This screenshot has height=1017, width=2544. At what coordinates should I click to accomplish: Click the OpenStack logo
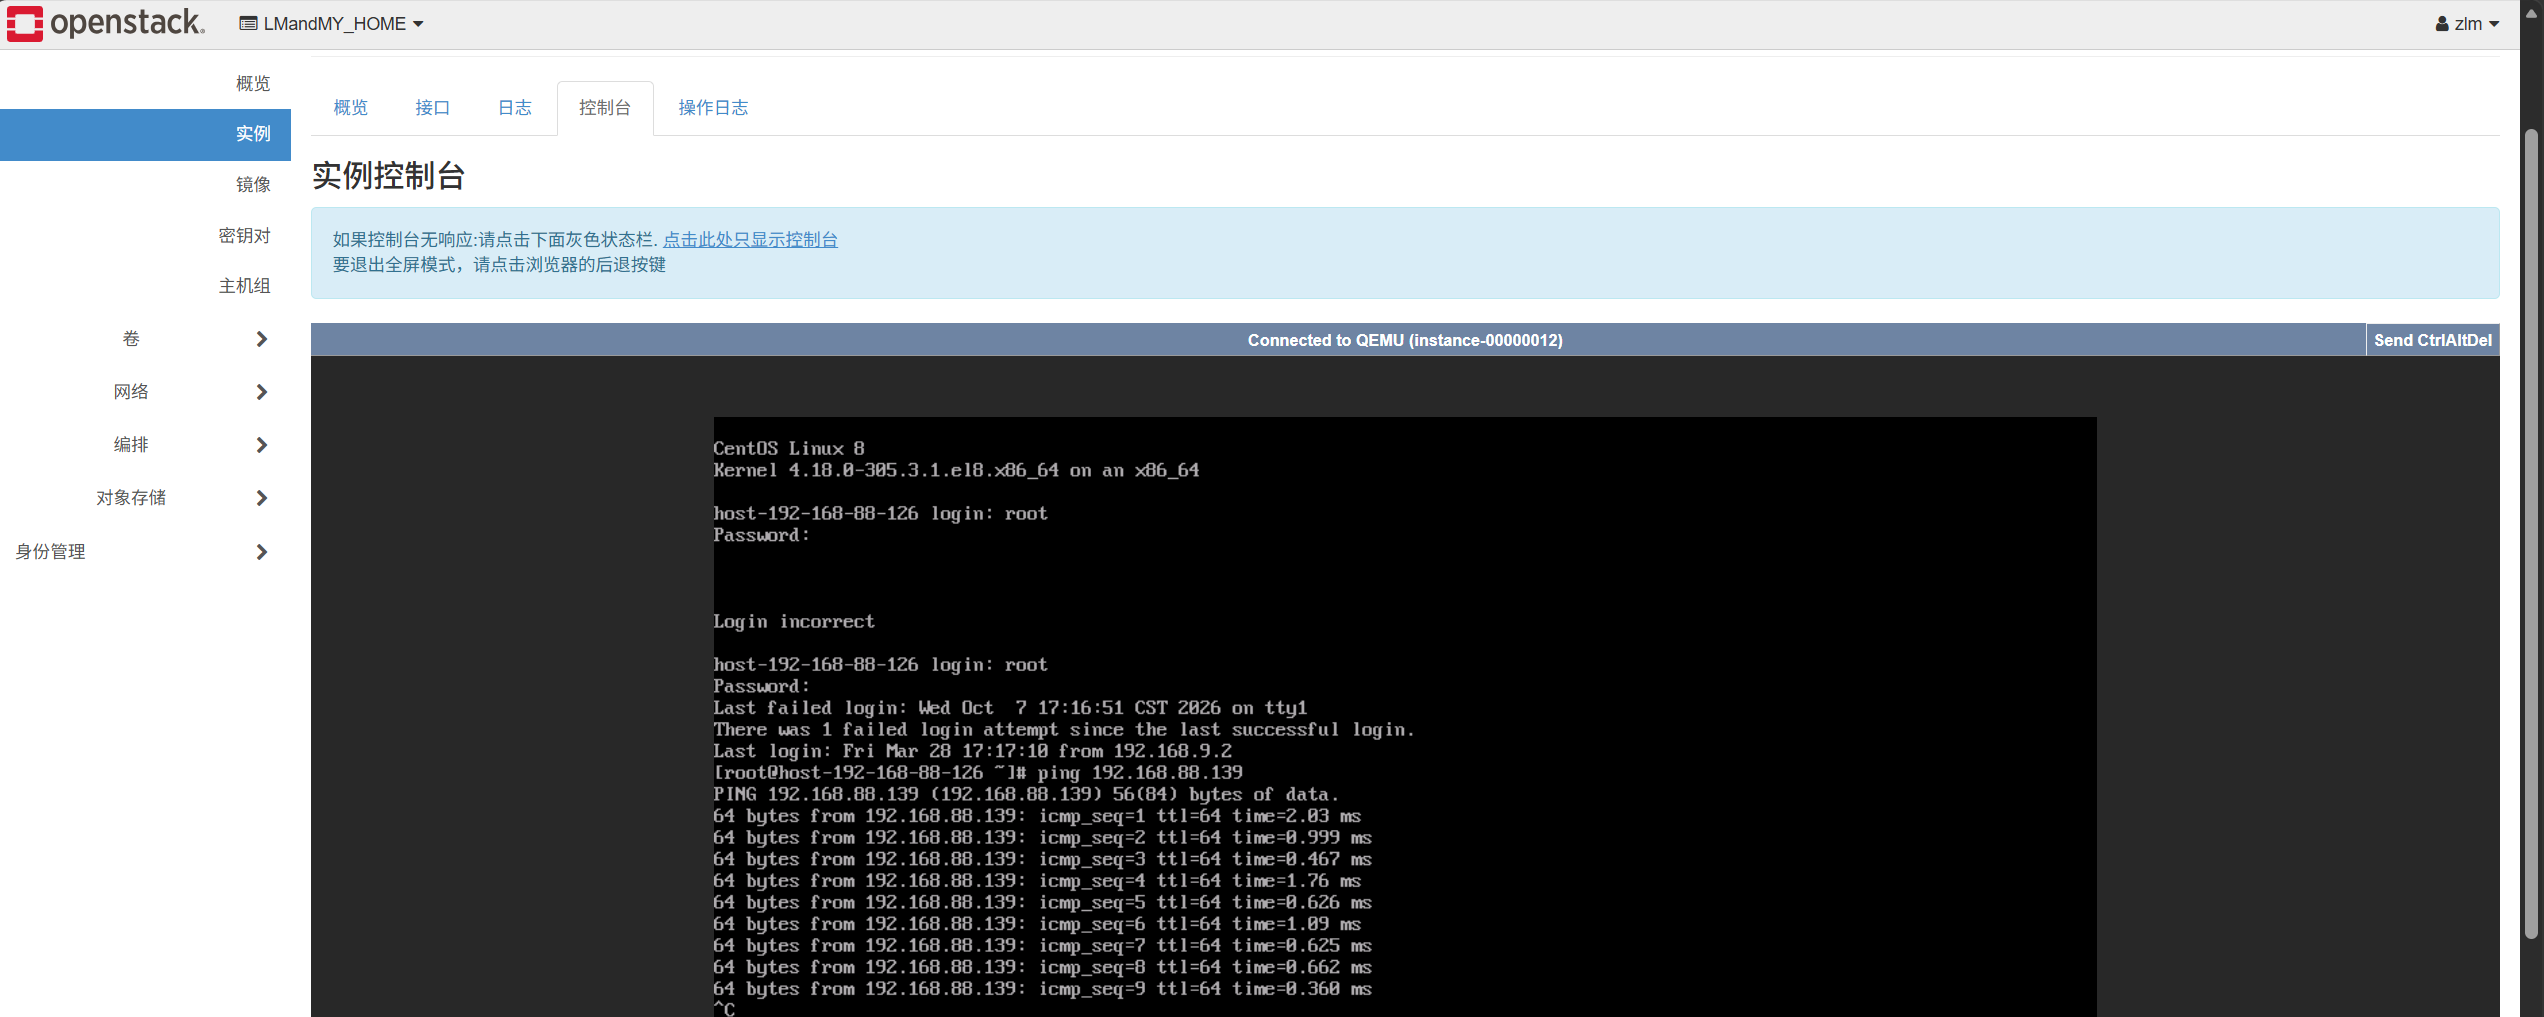tap(105, 23)
